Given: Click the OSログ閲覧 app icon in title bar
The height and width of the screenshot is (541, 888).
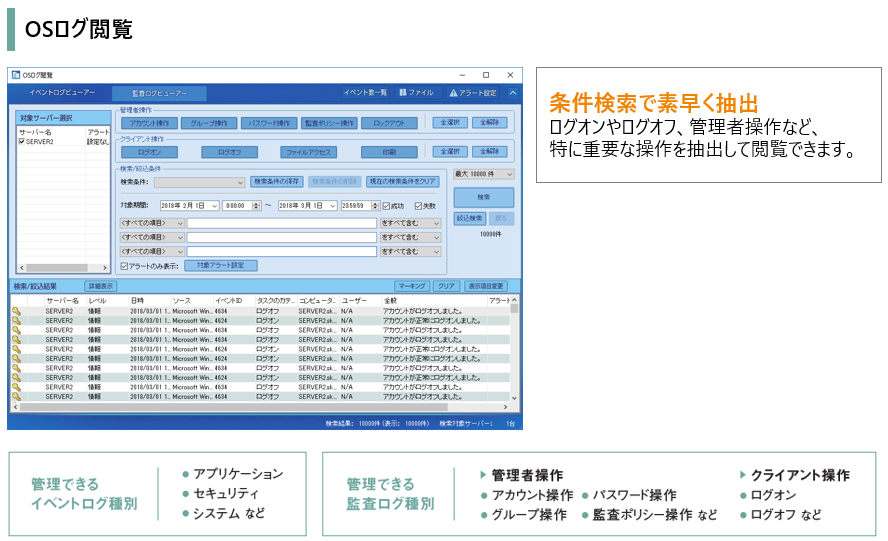Looking at the screenshot, I should click(x=15, y=75).
